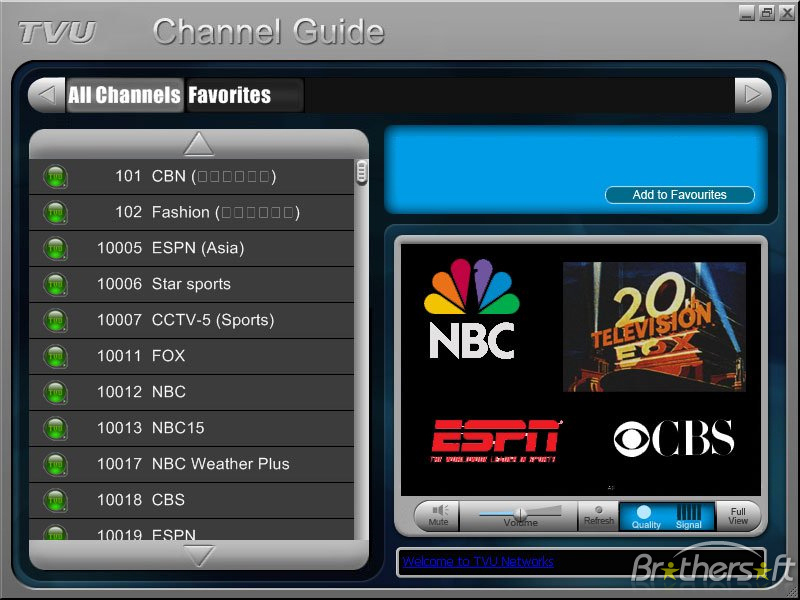
Task: Select channel 10018 CBS
Action: click(x=192, y=501)
